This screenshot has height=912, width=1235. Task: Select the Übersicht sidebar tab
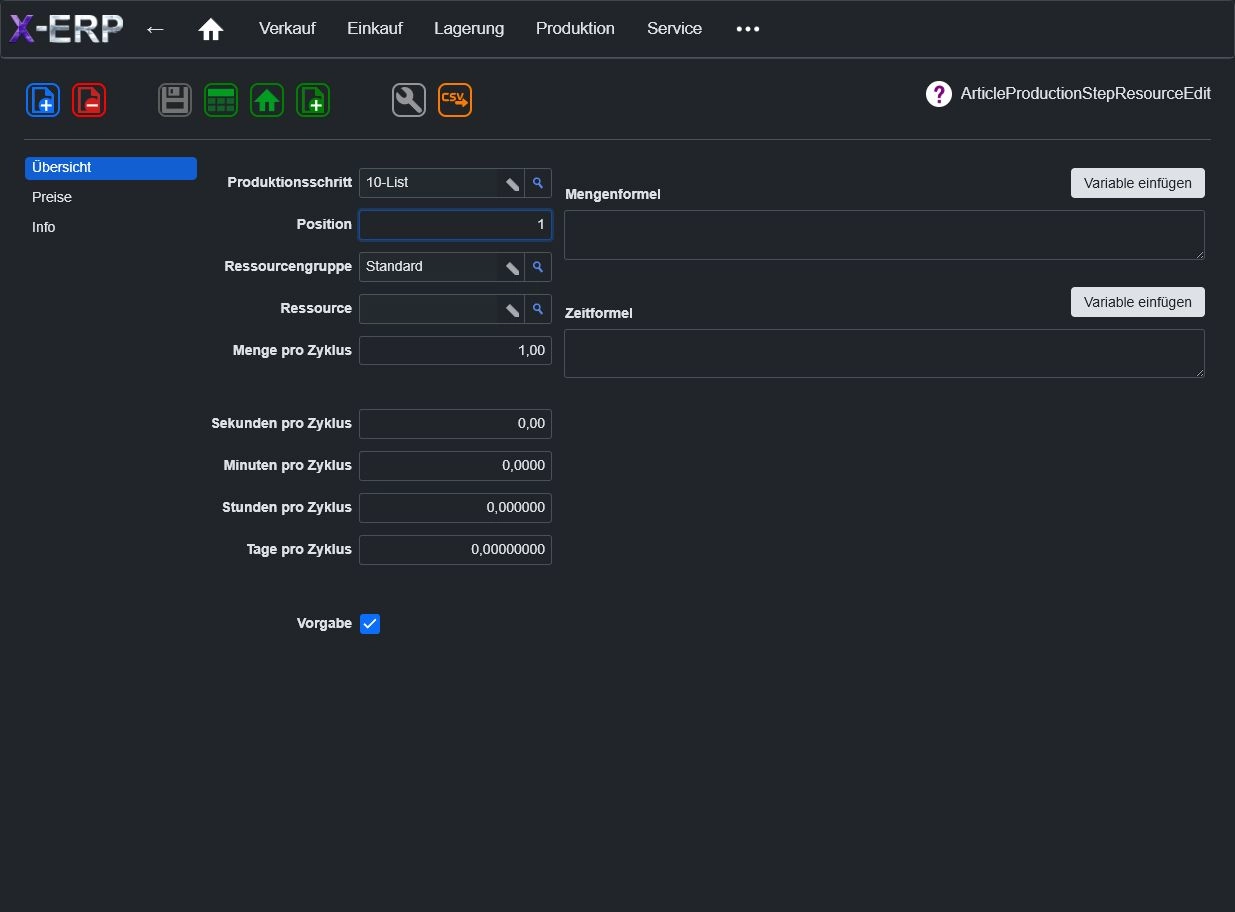point(111,168)
